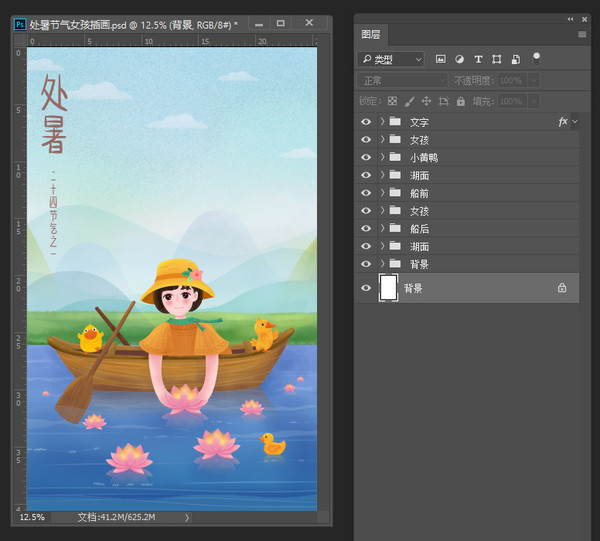Viewport: 600px width, 541px height.
Task: Toggle effects list arrow beside fx
Action: [574, 122]
